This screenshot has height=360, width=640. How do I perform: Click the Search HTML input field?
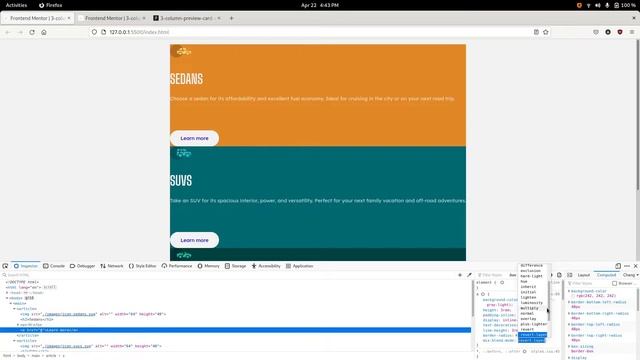(x=229, y=275)
